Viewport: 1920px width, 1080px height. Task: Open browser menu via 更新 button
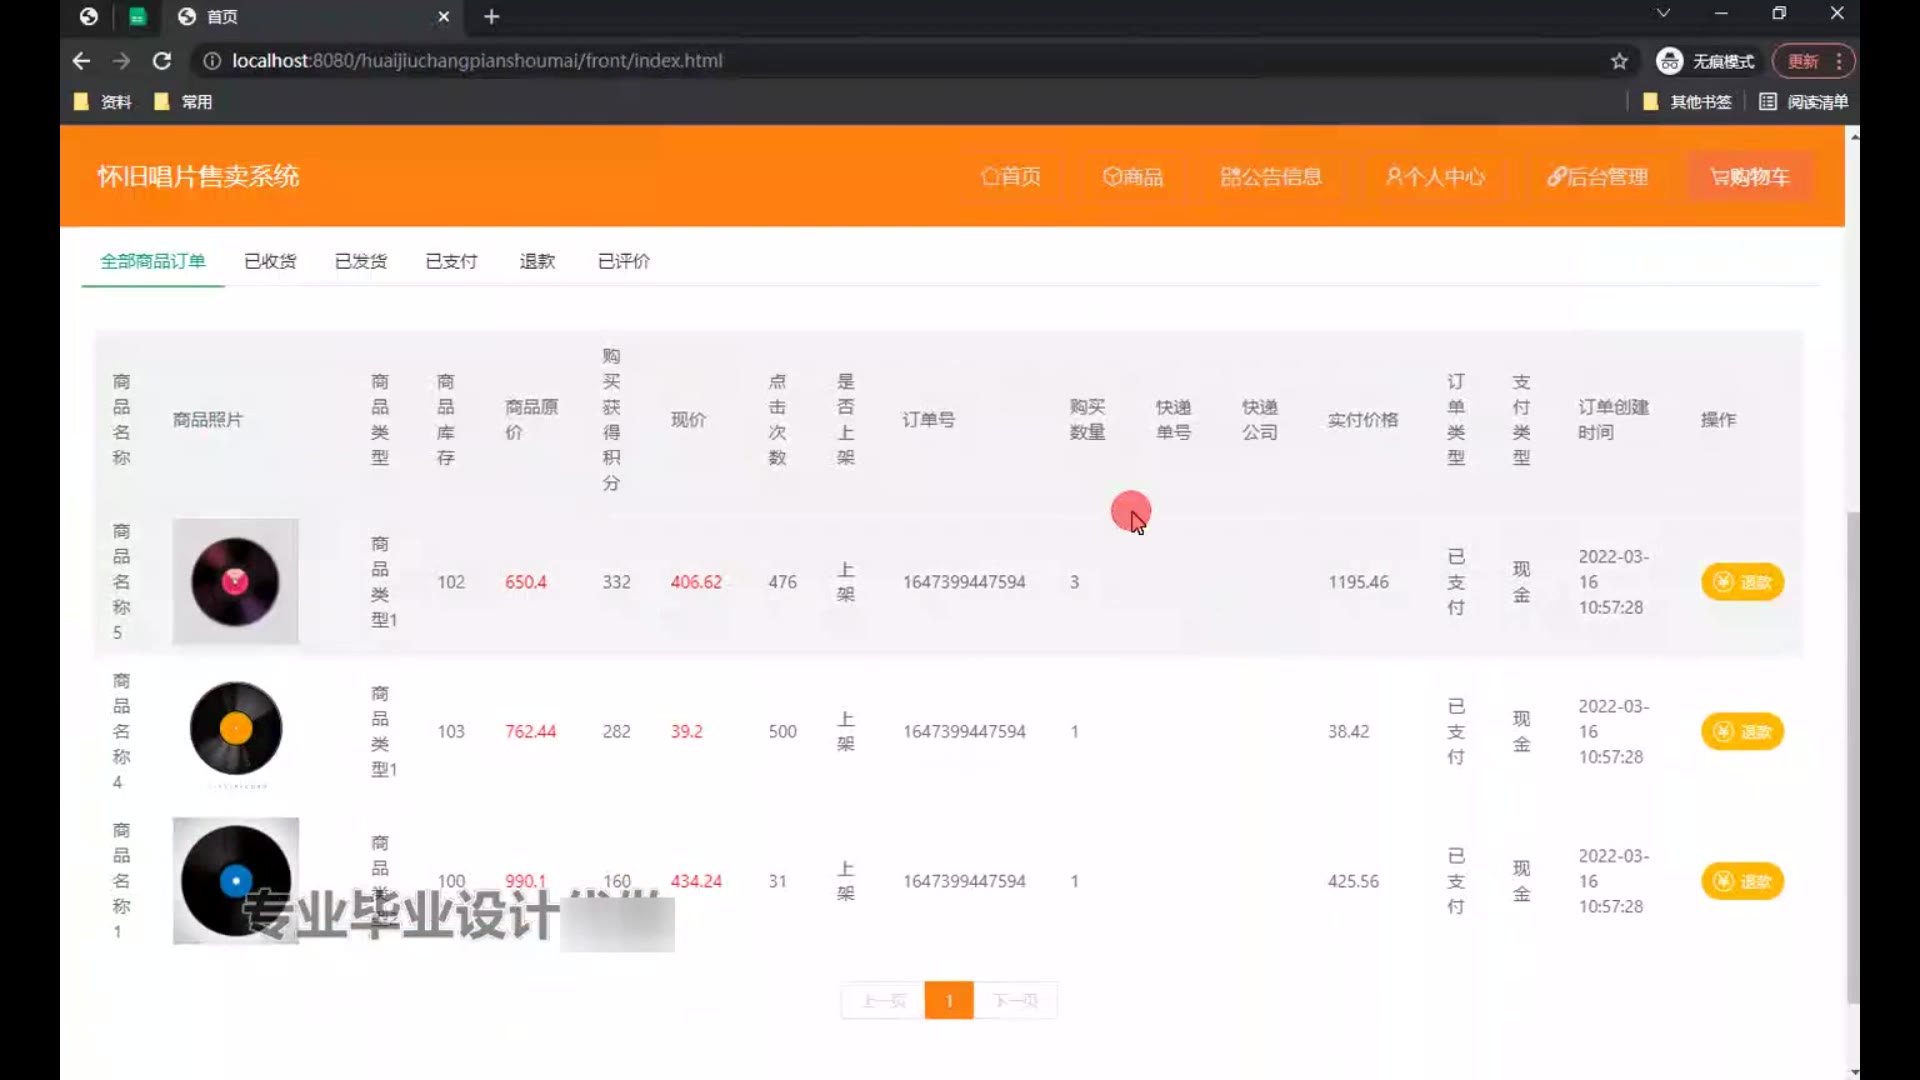click(1812, 61)
